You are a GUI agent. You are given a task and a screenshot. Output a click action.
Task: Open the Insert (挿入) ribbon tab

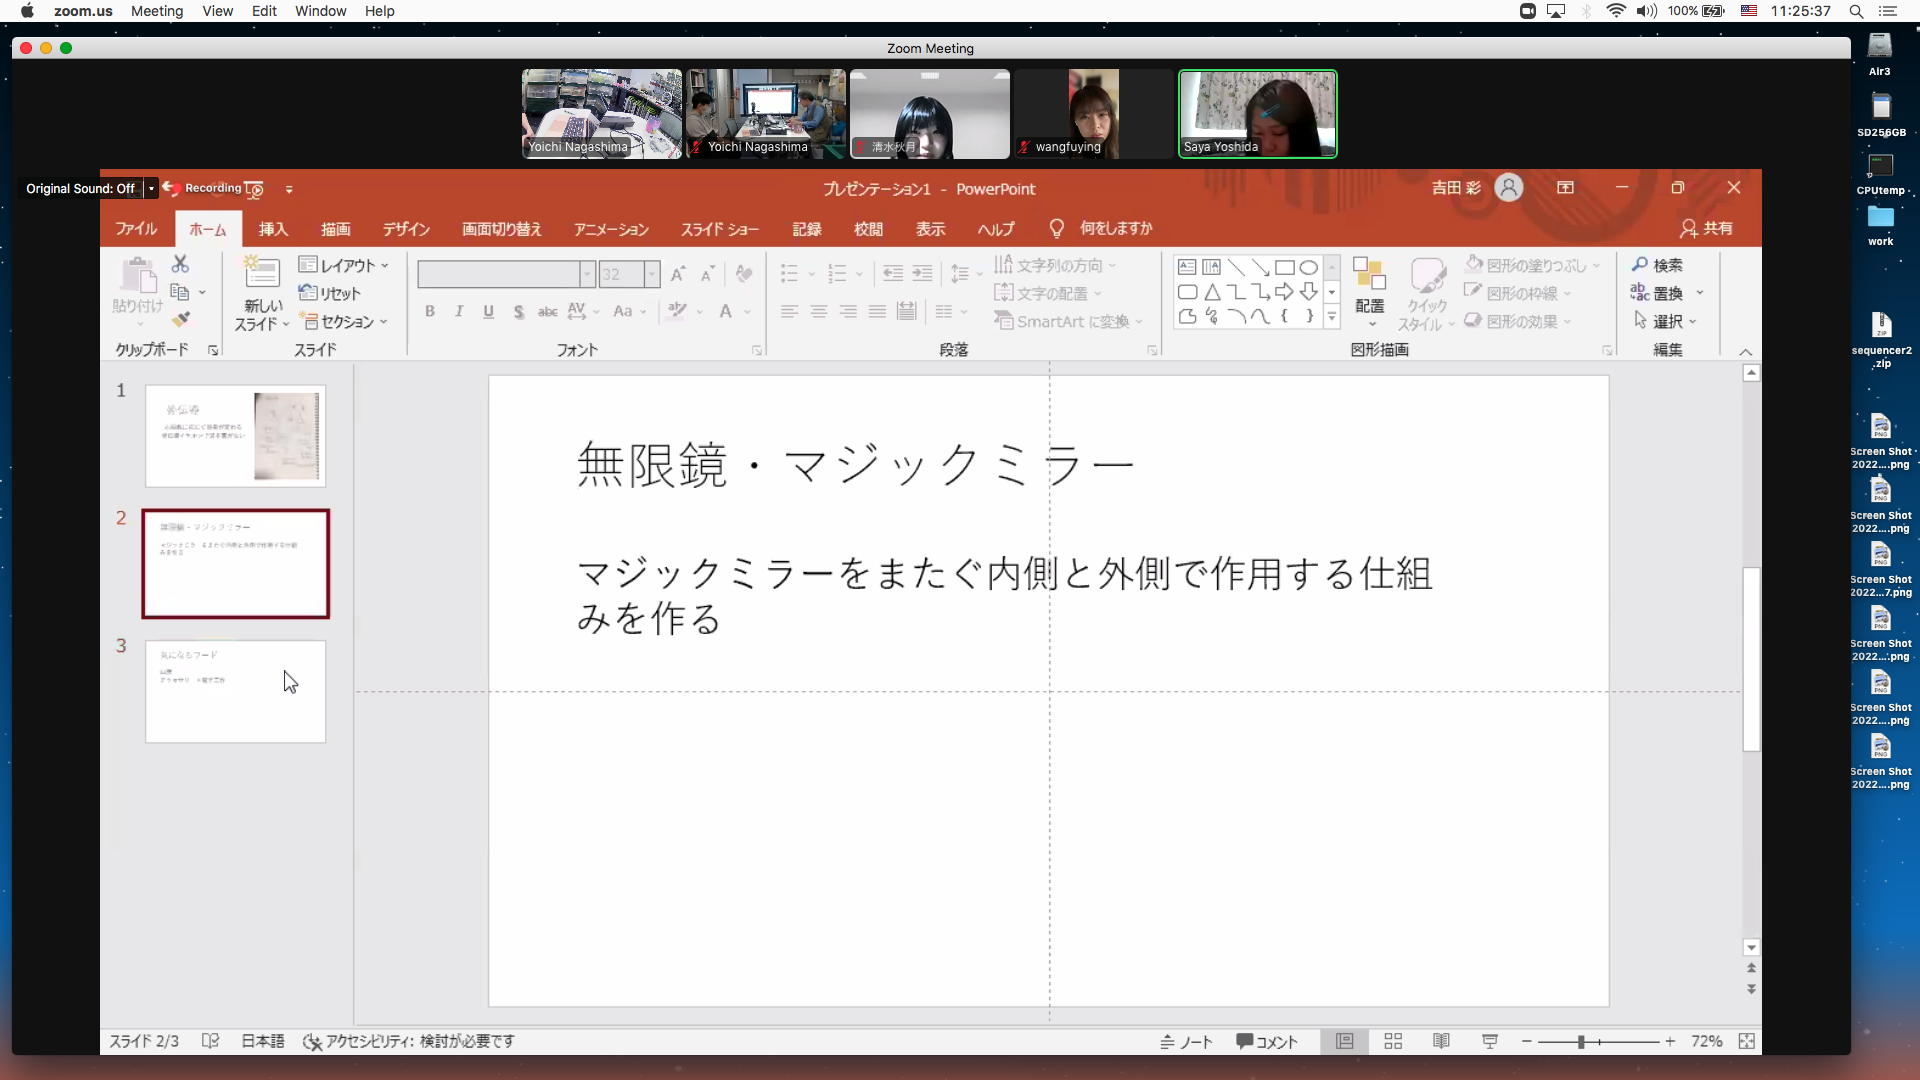click(x=273, y=229)
